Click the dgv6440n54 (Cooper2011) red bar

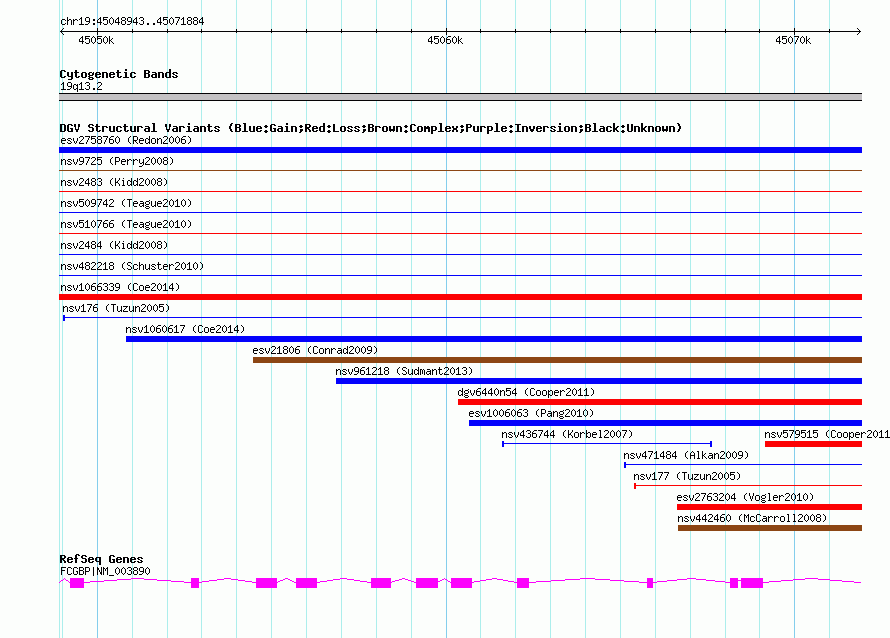coord(659,402)
